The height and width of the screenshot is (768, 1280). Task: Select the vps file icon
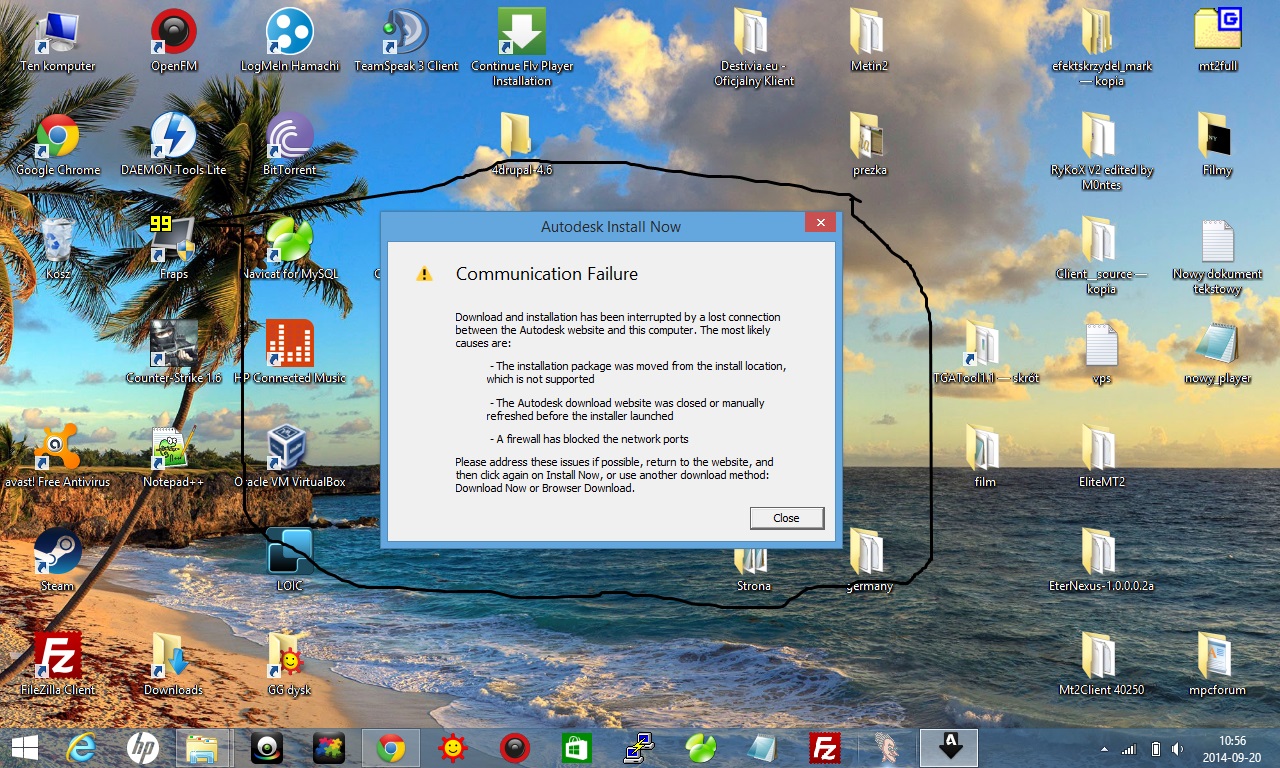click(1102, 354)
